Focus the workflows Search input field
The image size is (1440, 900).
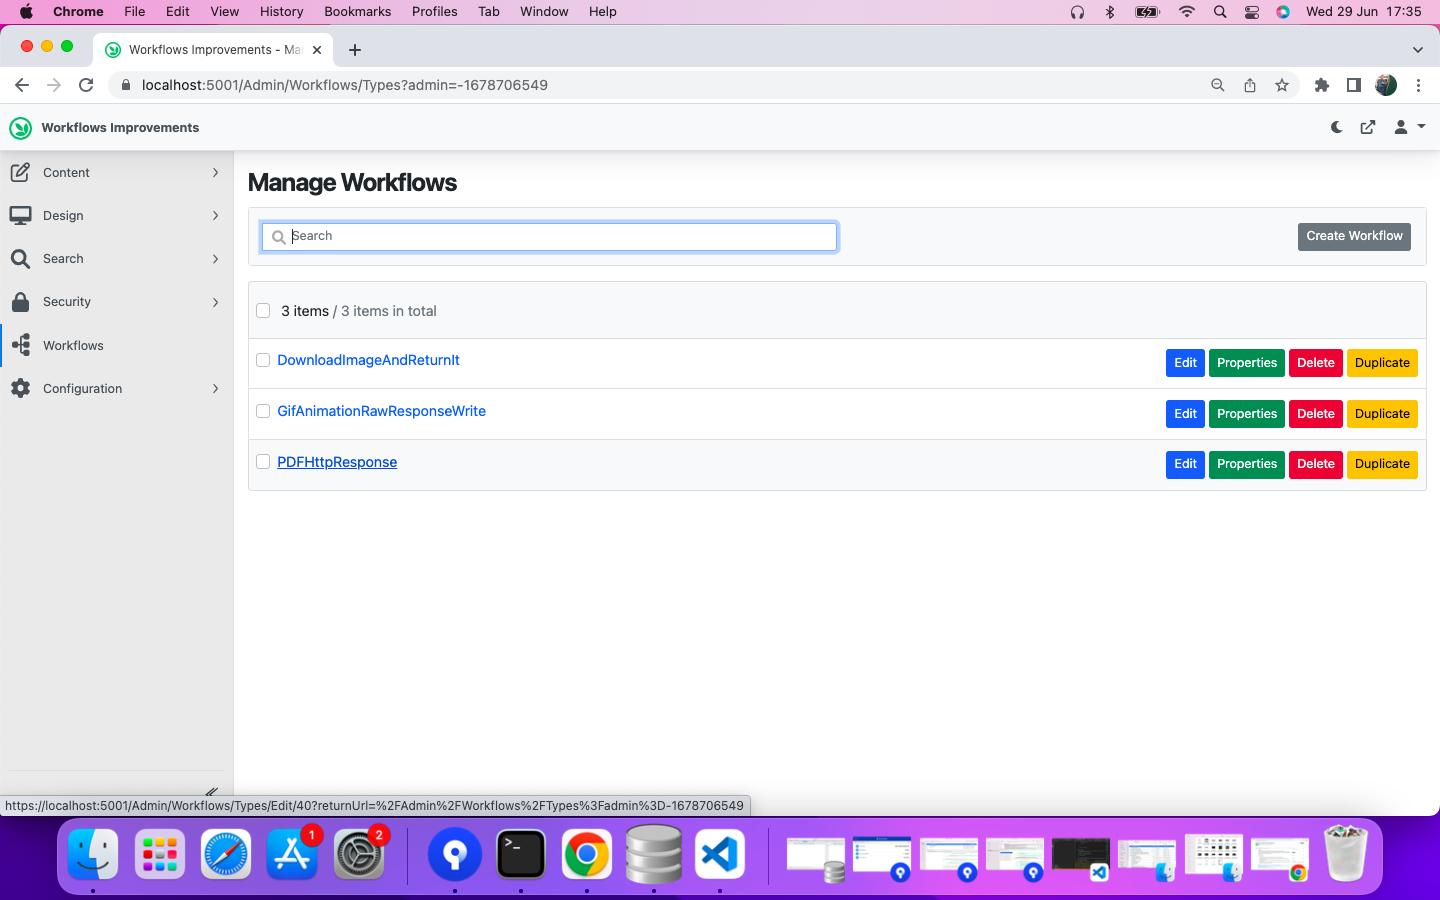pos(549,237)
